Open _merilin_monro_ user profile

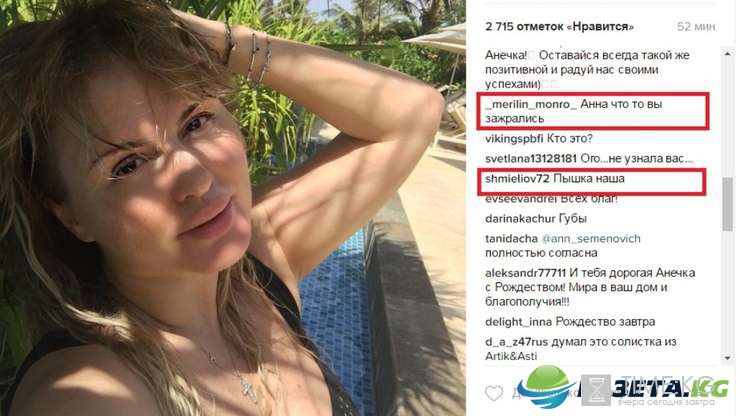click(x=531, y=104)
